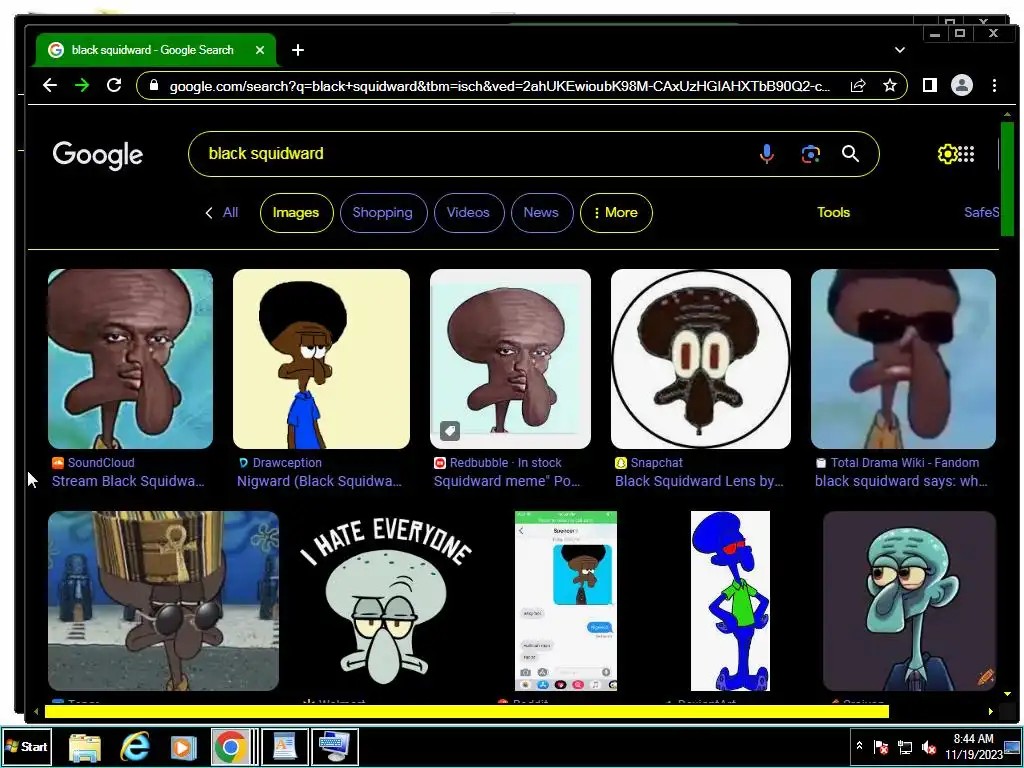Open the Google apps grid
The height and width of the screenshot is (768, 1024).
pyautogui.click(x=967, y=154)
